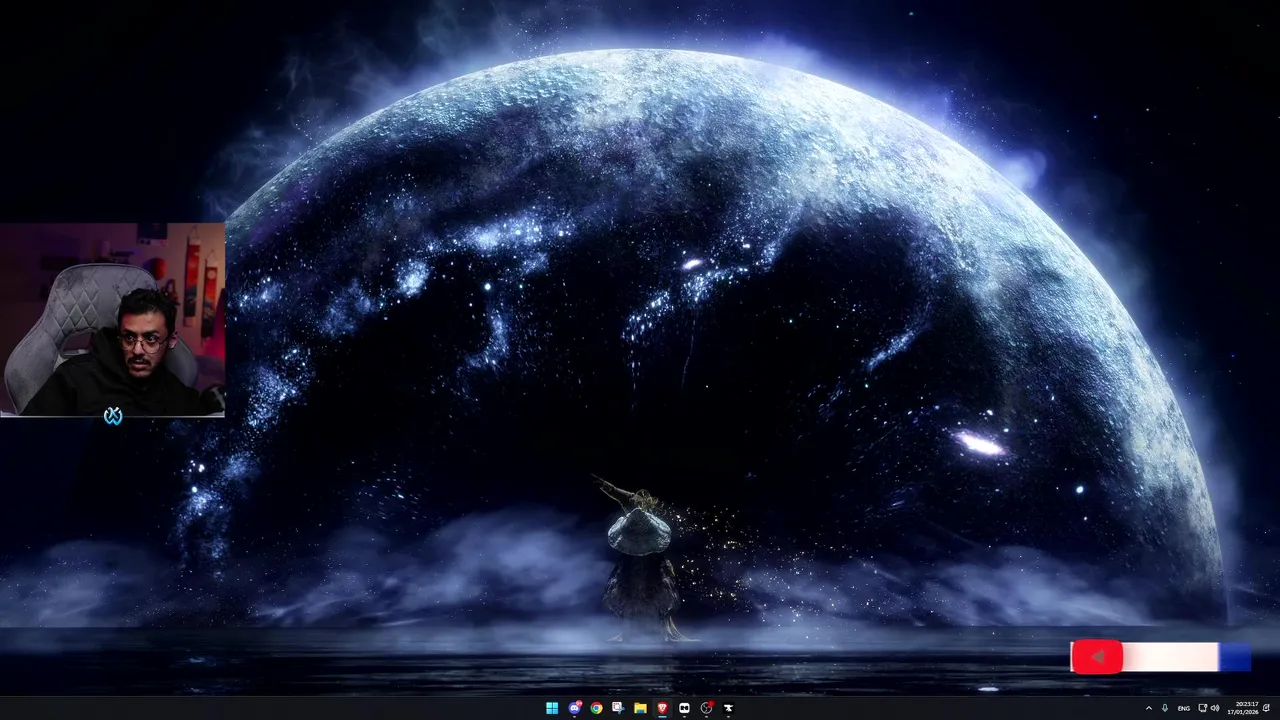The width and height of the screenshot is (1280, 720).
Task: Open the Snipping Tool taskbar icon
Action: coord(618,708)
